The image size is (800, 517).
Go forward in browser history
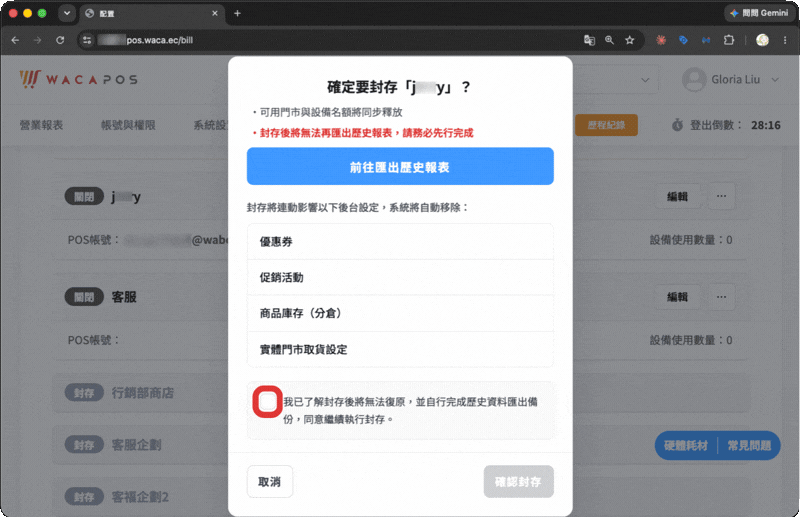pos(37,40)
